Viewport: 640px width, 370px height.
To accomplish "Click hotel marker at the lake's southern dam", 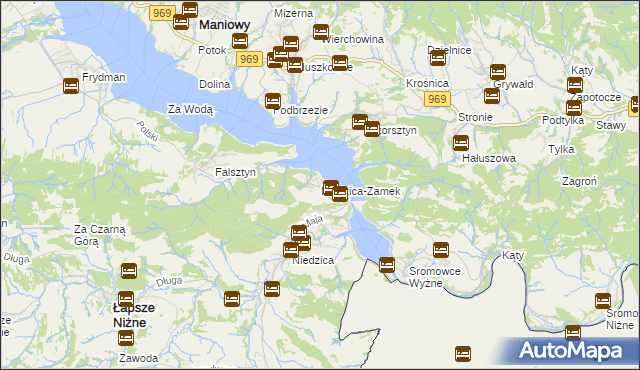I will tap(387, 265).
